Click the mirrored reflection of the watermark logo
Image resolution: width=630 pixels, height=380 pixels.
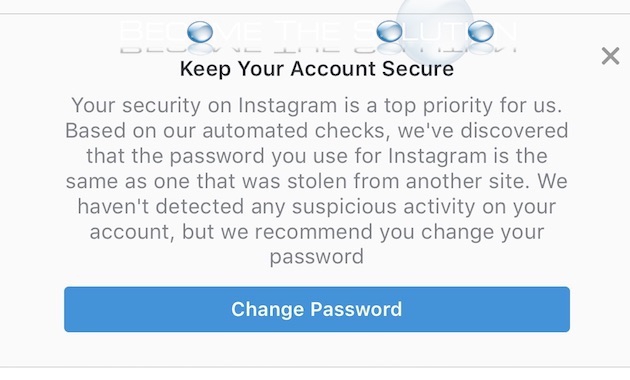[x=318, y=49]
